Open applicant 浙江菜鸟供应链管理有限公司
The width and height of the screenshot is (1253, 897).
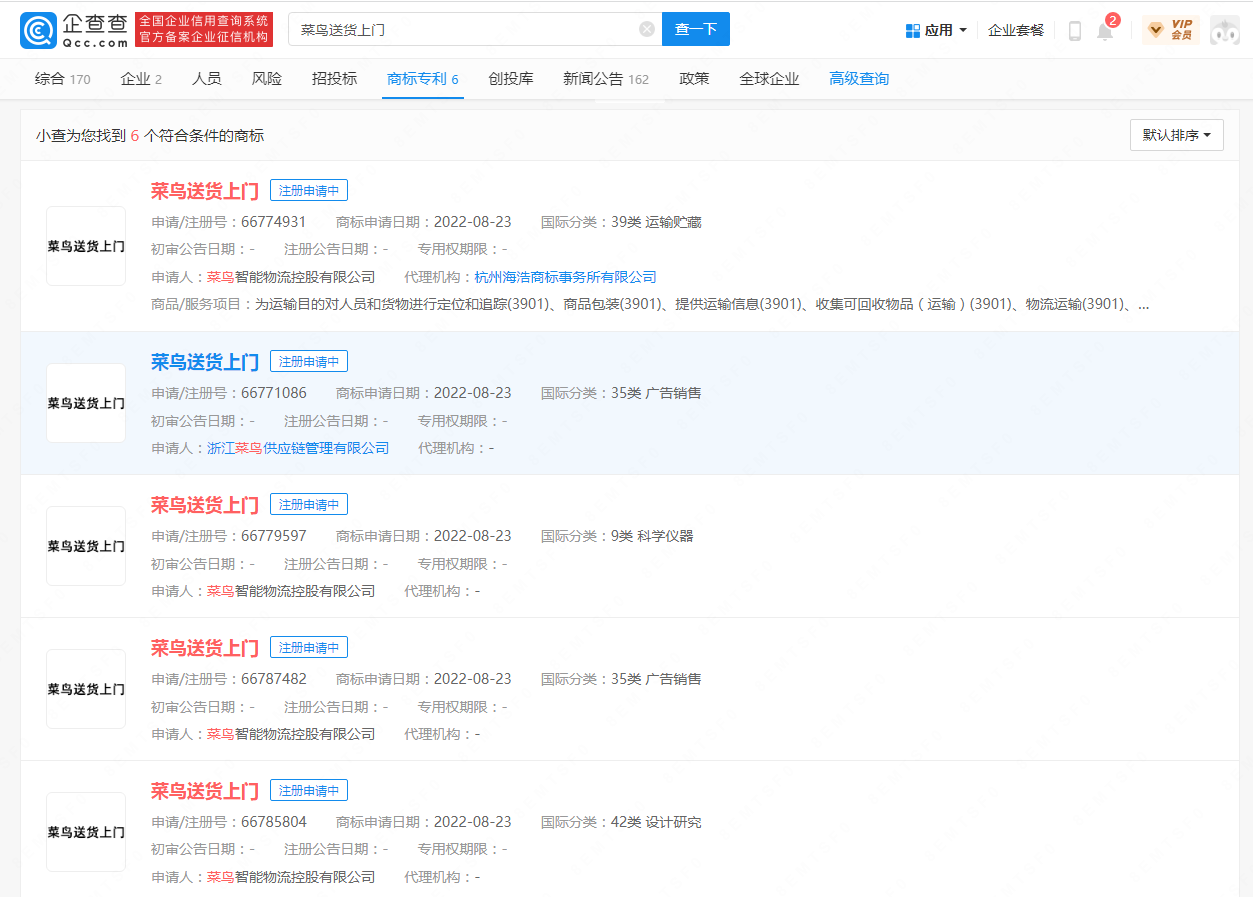click(x=298, y=448)
